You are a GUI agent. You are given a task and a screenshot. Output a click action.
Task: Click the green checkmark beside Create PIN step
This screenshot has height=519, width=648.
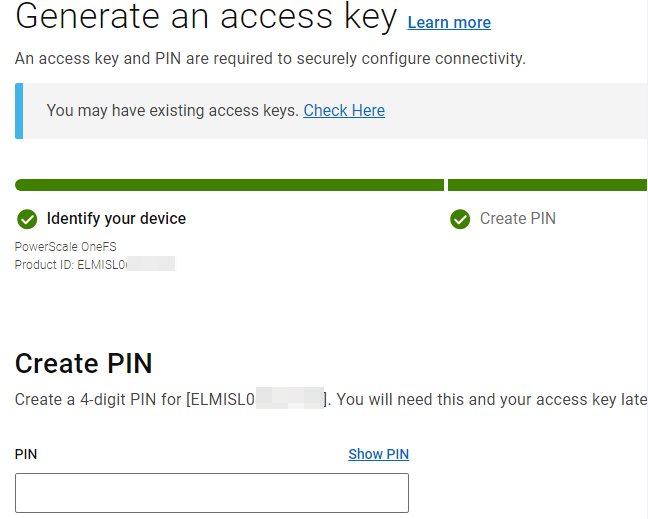pos(460,219)
